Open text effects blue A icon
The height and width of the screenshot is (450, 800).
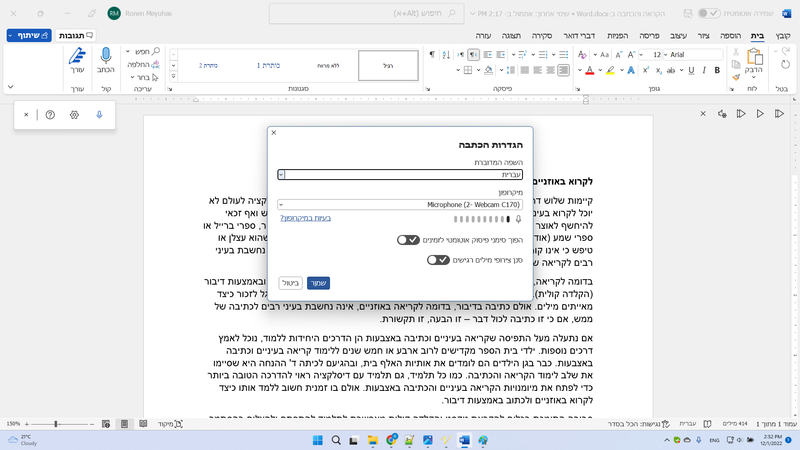[631, 70]
